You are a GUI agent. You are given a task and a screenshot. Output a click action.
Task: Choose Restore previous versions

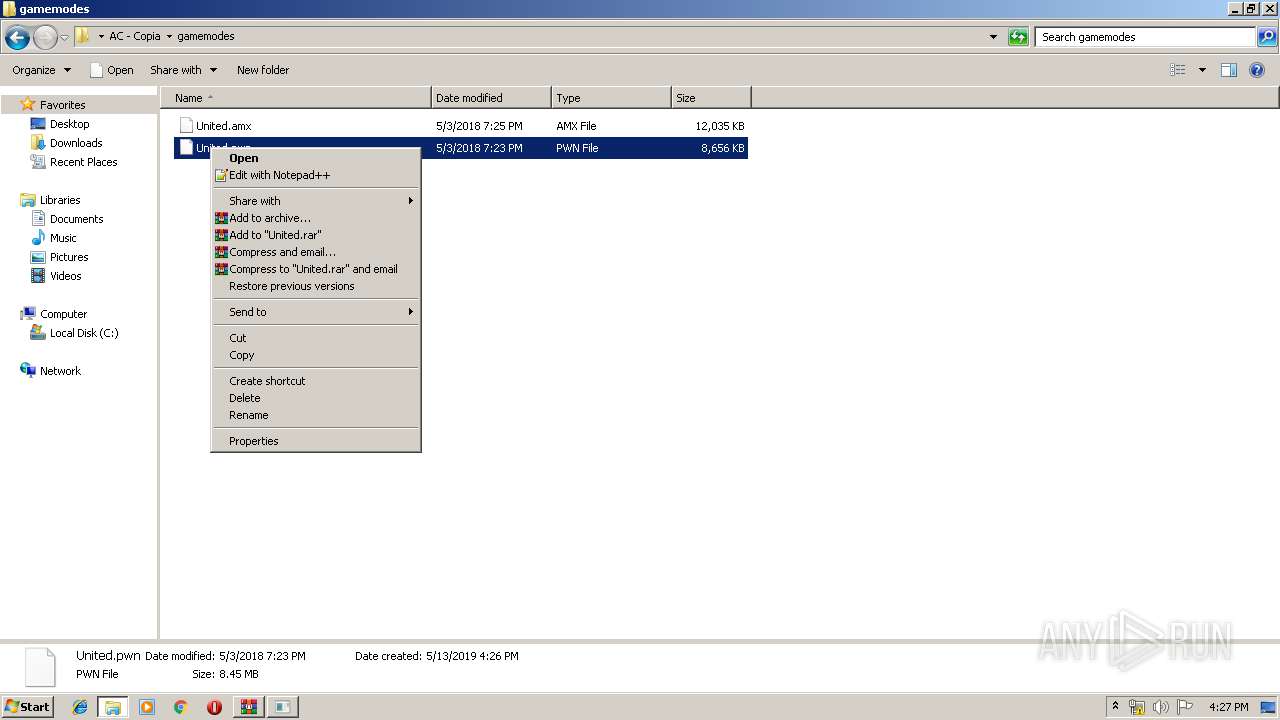point(316,286)
